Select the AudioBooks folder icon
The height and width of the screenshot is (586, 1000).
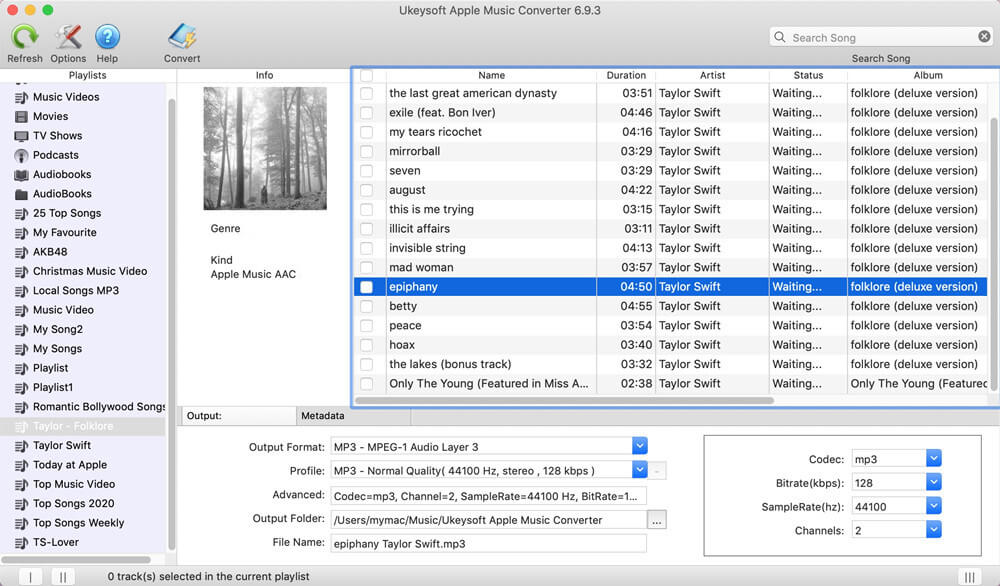pos(21,194)
